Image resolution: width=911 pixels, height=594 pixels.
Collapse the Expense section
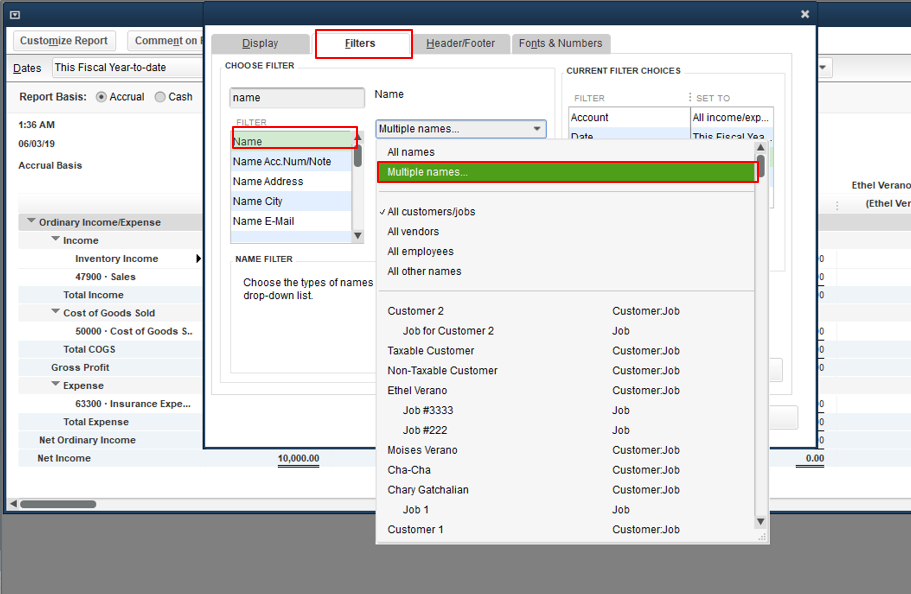coord(55,385)
